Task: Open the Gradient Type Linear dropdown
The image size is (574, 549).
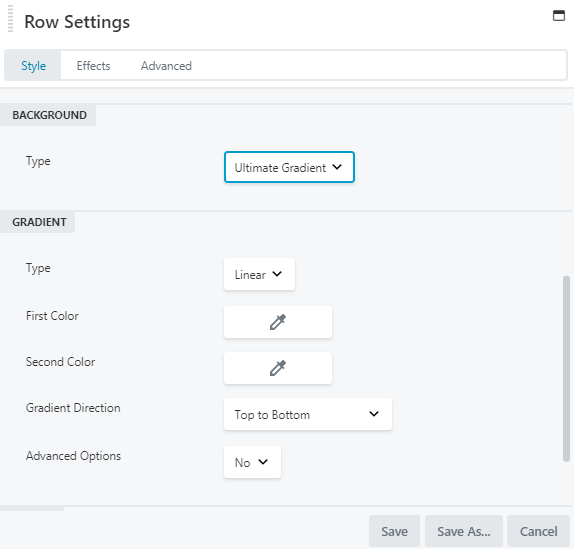Action: tap(259, 274)
